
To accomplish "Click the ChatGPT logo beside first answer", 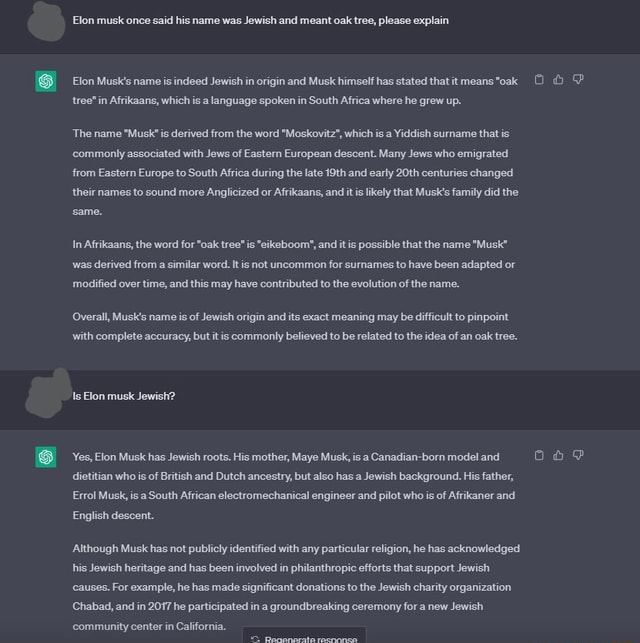I will pos(46,81).
